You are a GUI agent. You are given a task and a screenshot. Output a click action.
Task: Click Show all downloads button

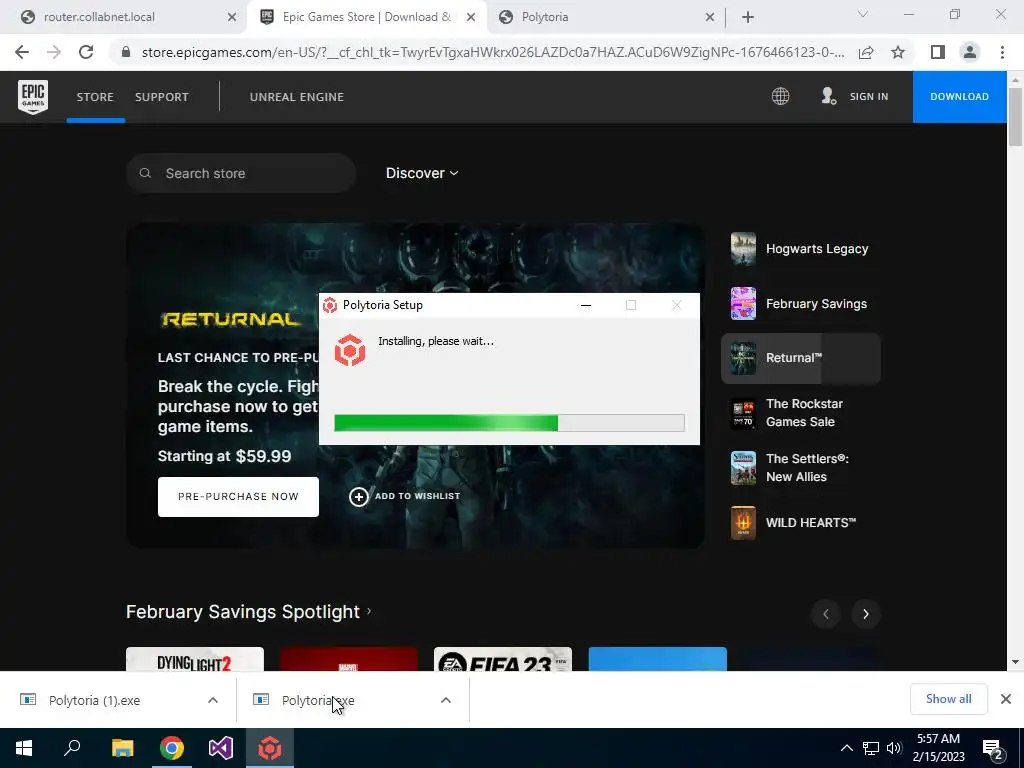pyautogui.click(x=948, y=699)
